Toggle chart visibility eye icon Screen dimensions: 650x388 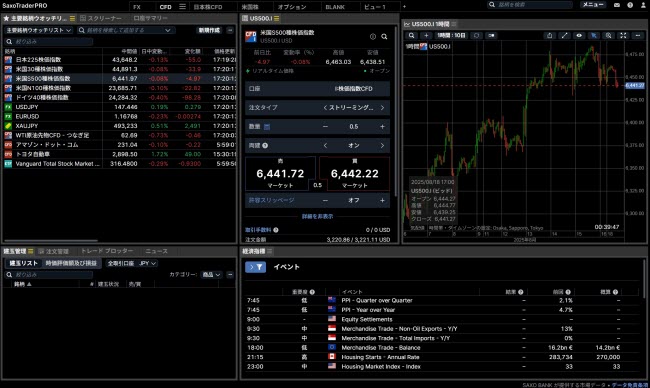pyautogui.click(x=579, y=36)
